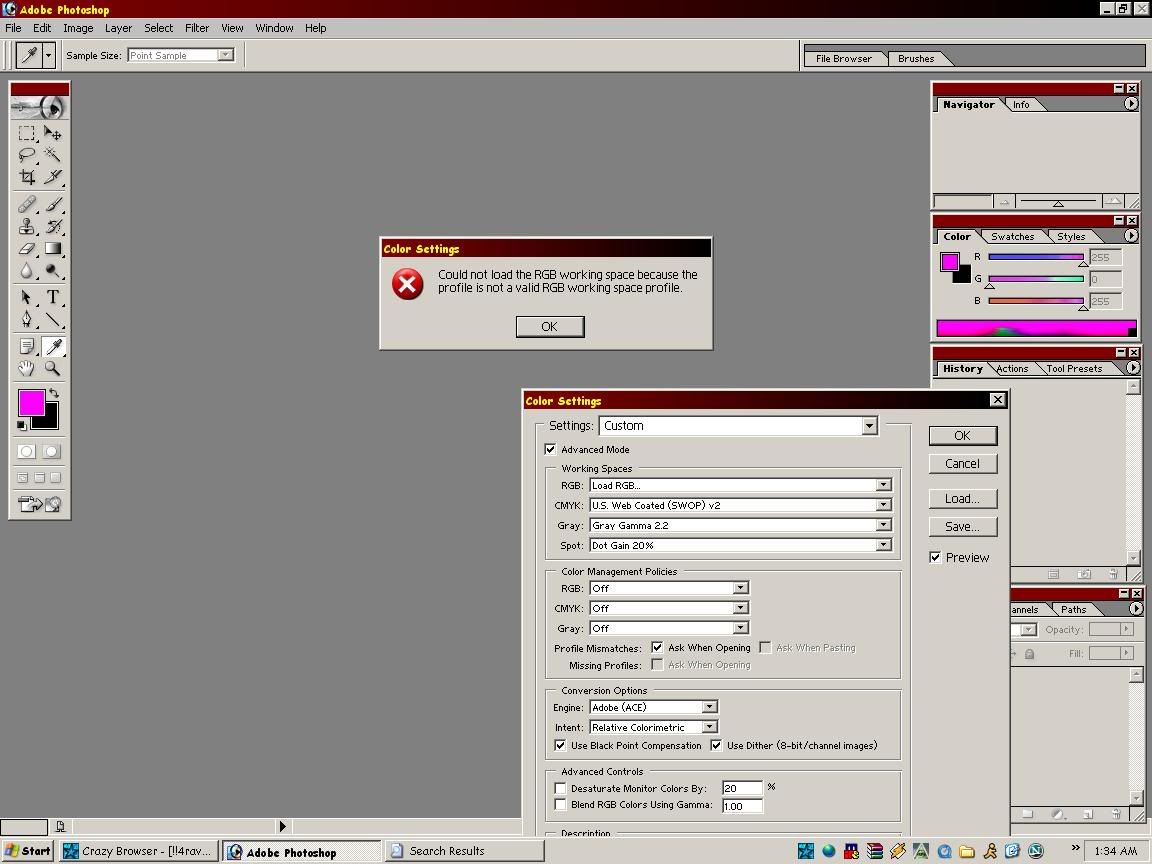1152x864 pixels.
Task: Switch to the Actions tab
Action: (x=1012, y=369)
